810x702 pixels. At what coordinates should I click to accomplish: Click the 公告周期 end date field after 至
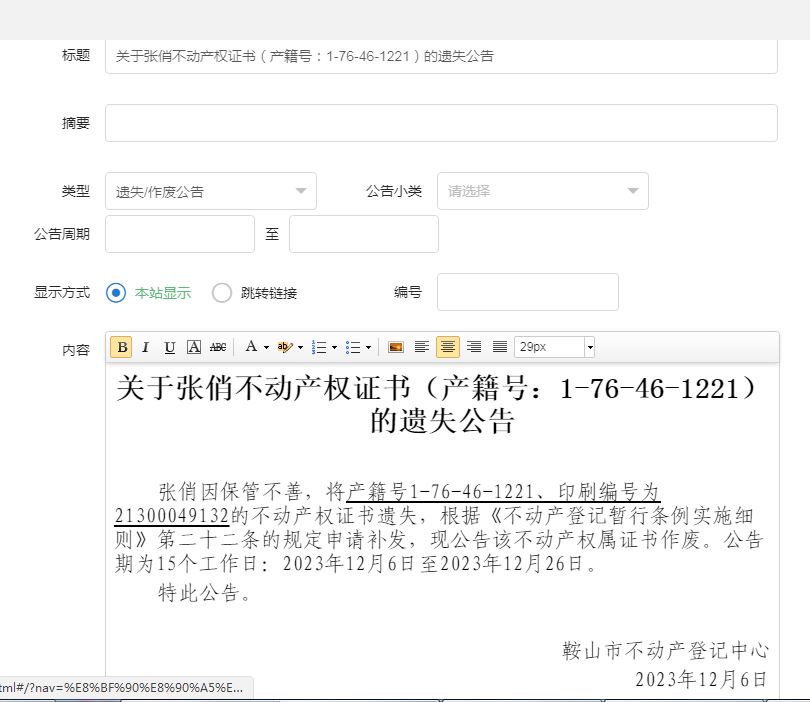tap(364, 234)
